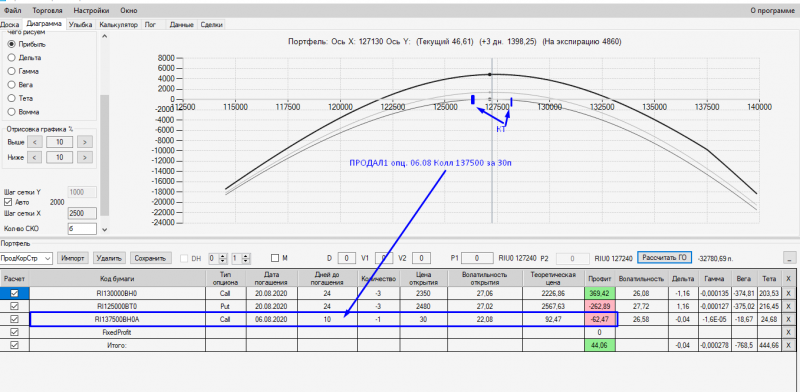Click the Рассчитать ГО button
The width and height of the screenshot is (800, 392).
pos(664,258)
